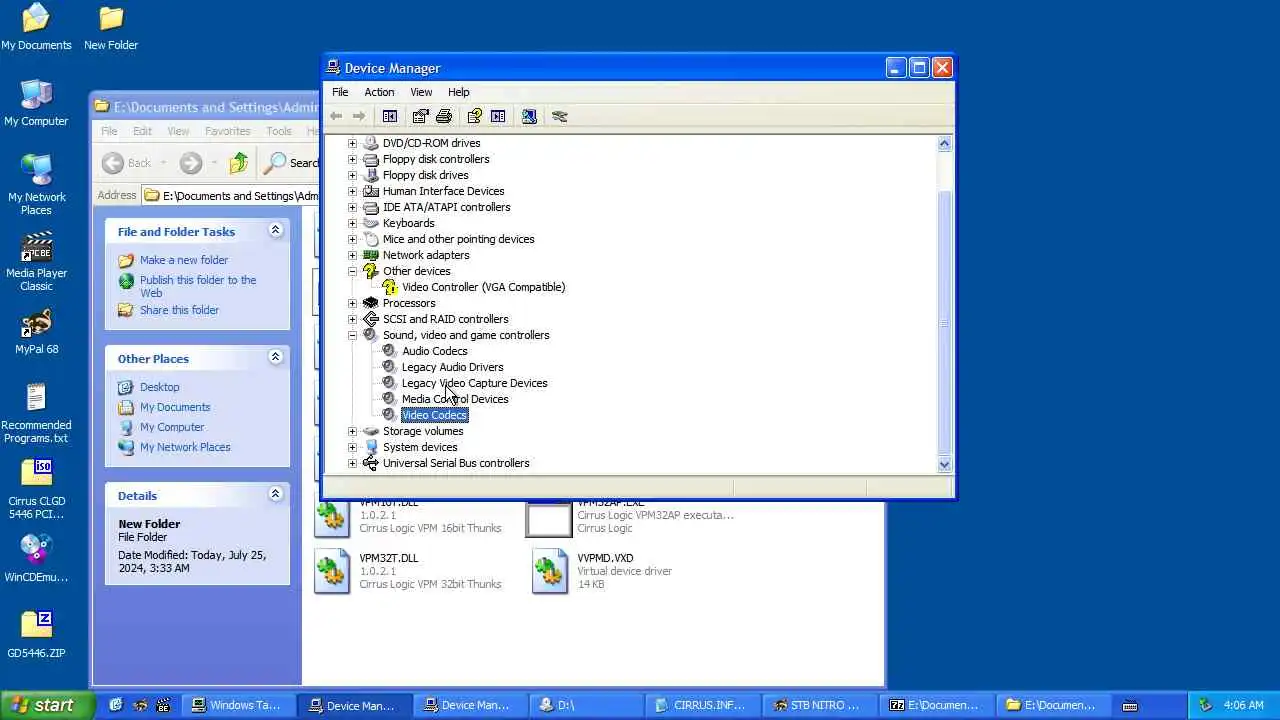This screenshot has width=1280, height=720.
Task: Select My Computer desktop icon
Action: tap(36, 104)
